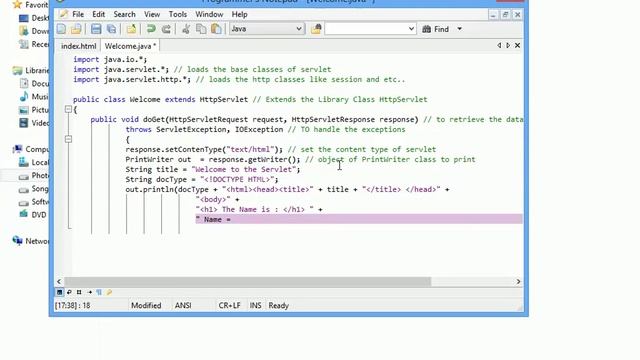This screenshot has height=360, width=640.
Task: Click the Open file toolbar icon
Action: [76, 29]
